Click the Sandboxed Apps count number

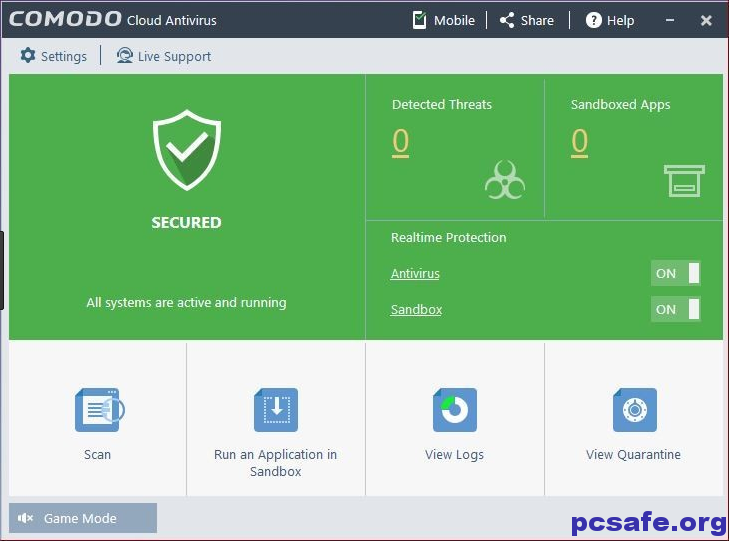[580, 143]
